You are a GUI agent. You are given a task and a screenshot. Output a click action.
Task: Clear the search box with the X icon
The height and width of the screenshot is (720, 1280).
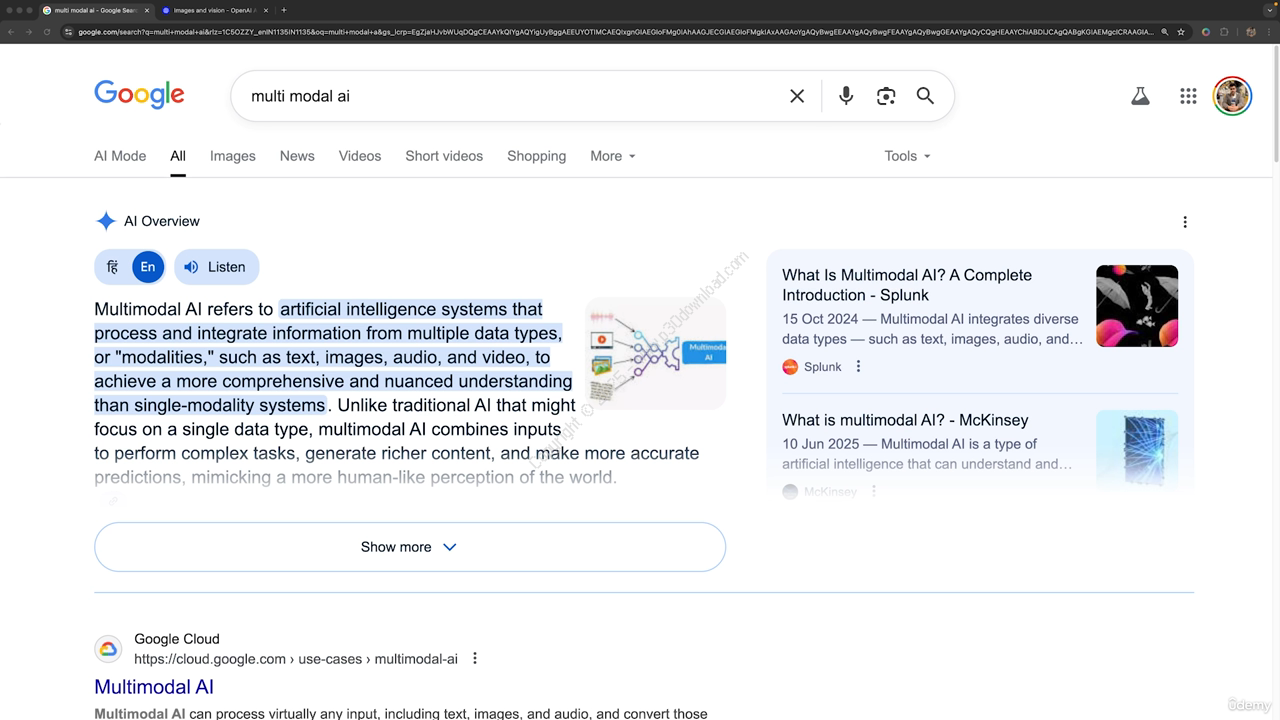coord(797,96)
